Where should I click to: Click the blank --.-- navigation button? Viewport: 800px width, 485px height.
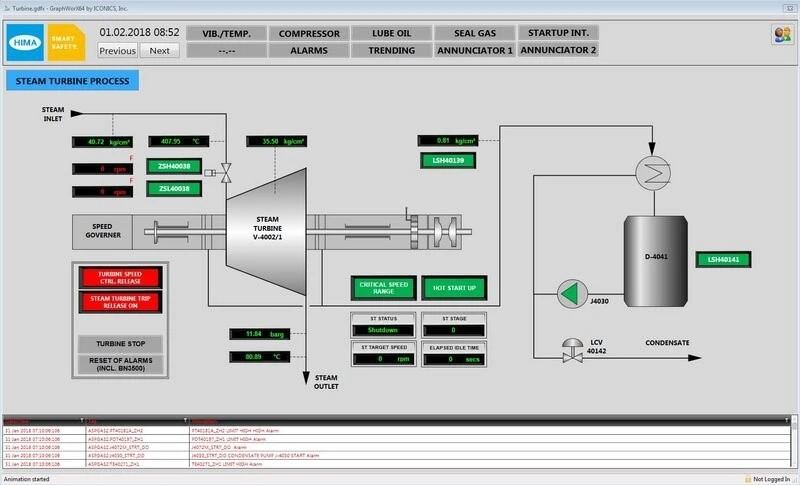(227, 50)
